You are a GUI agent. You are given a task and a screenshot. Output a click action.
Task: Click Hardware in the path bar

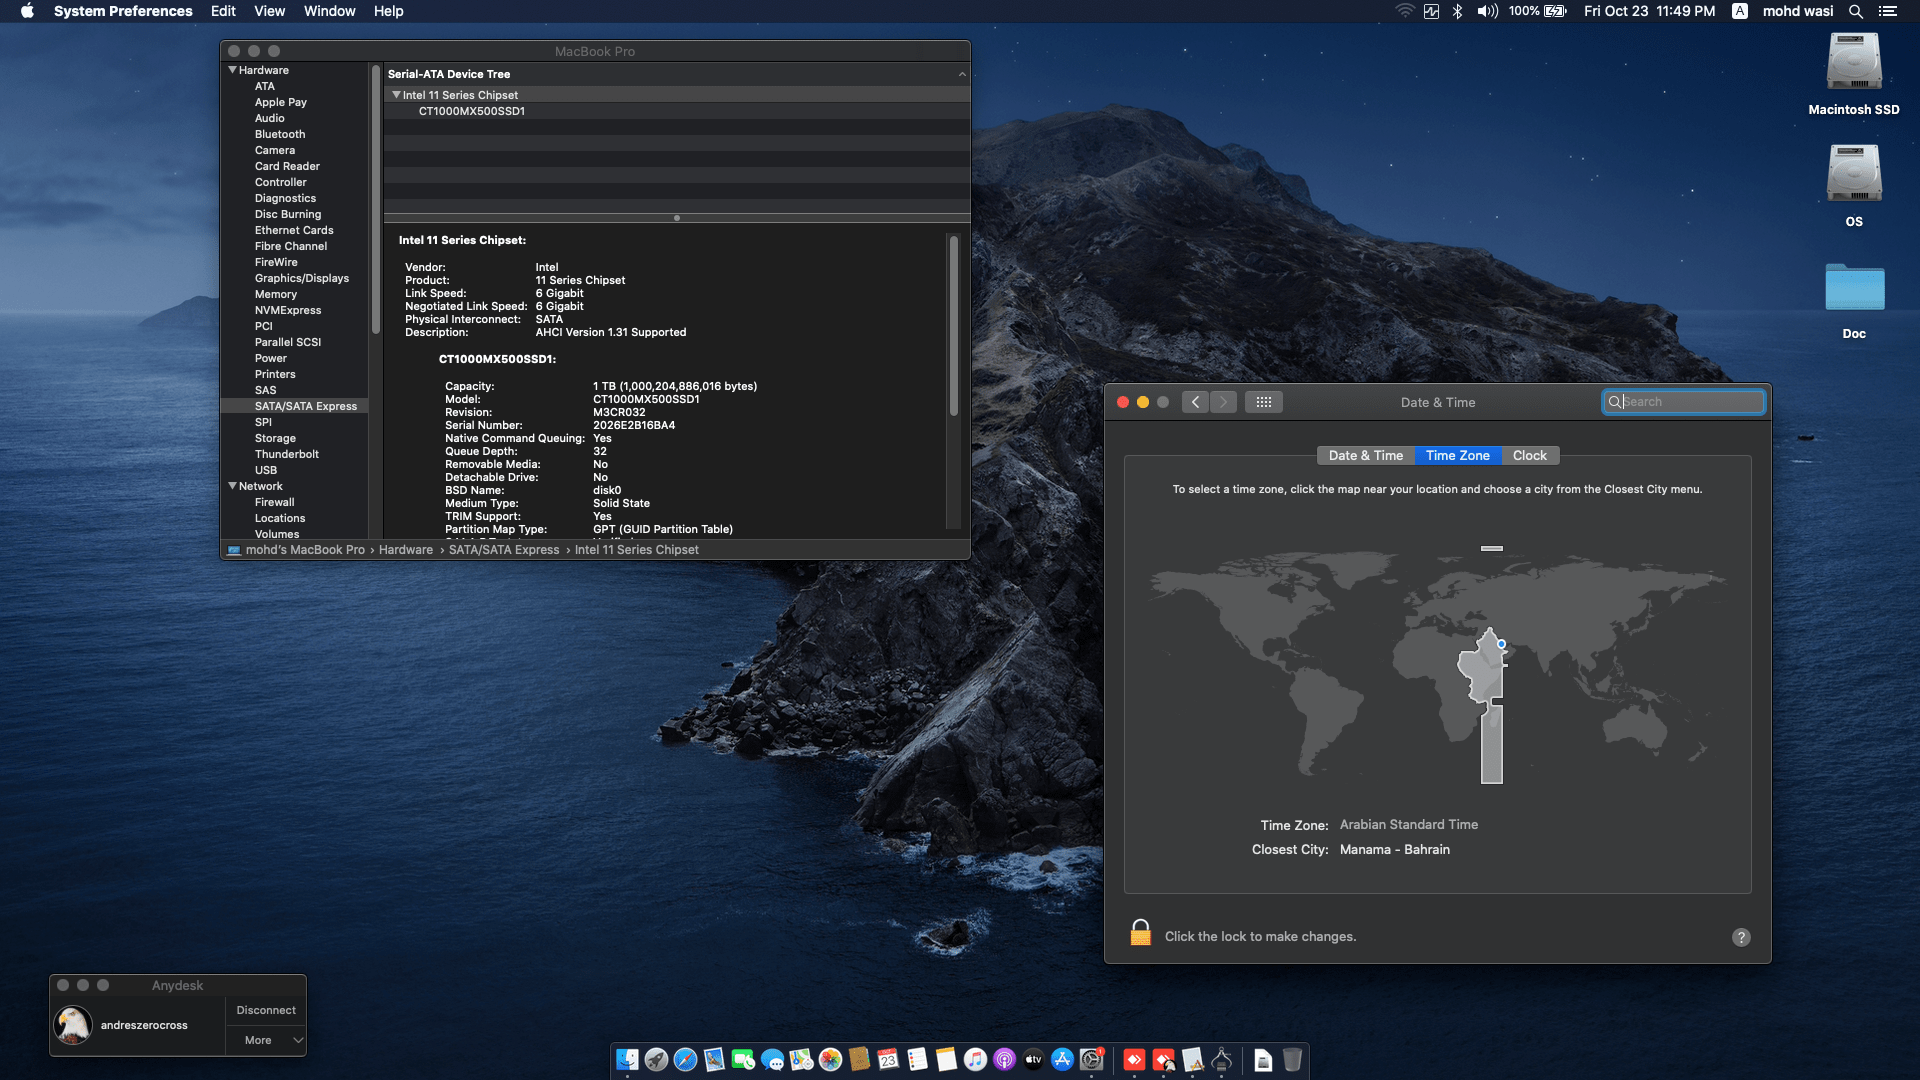tap(406, 550)
